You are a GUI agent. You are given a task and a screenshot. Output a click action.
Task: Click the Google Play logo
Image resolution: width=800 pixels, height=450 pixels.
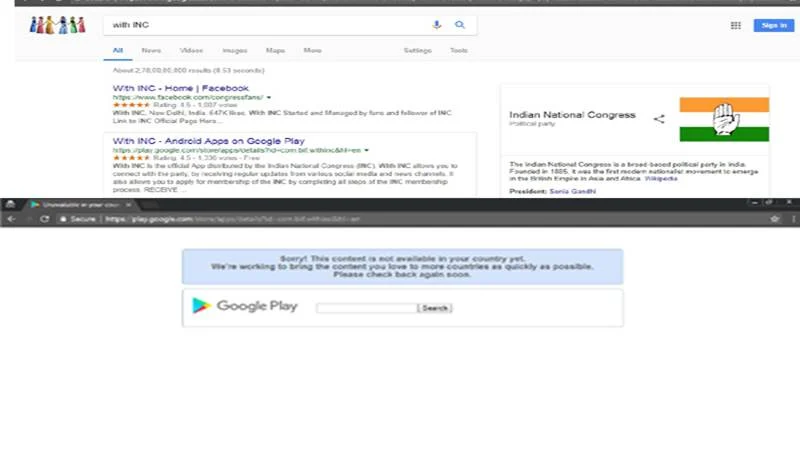click(244, 306)
